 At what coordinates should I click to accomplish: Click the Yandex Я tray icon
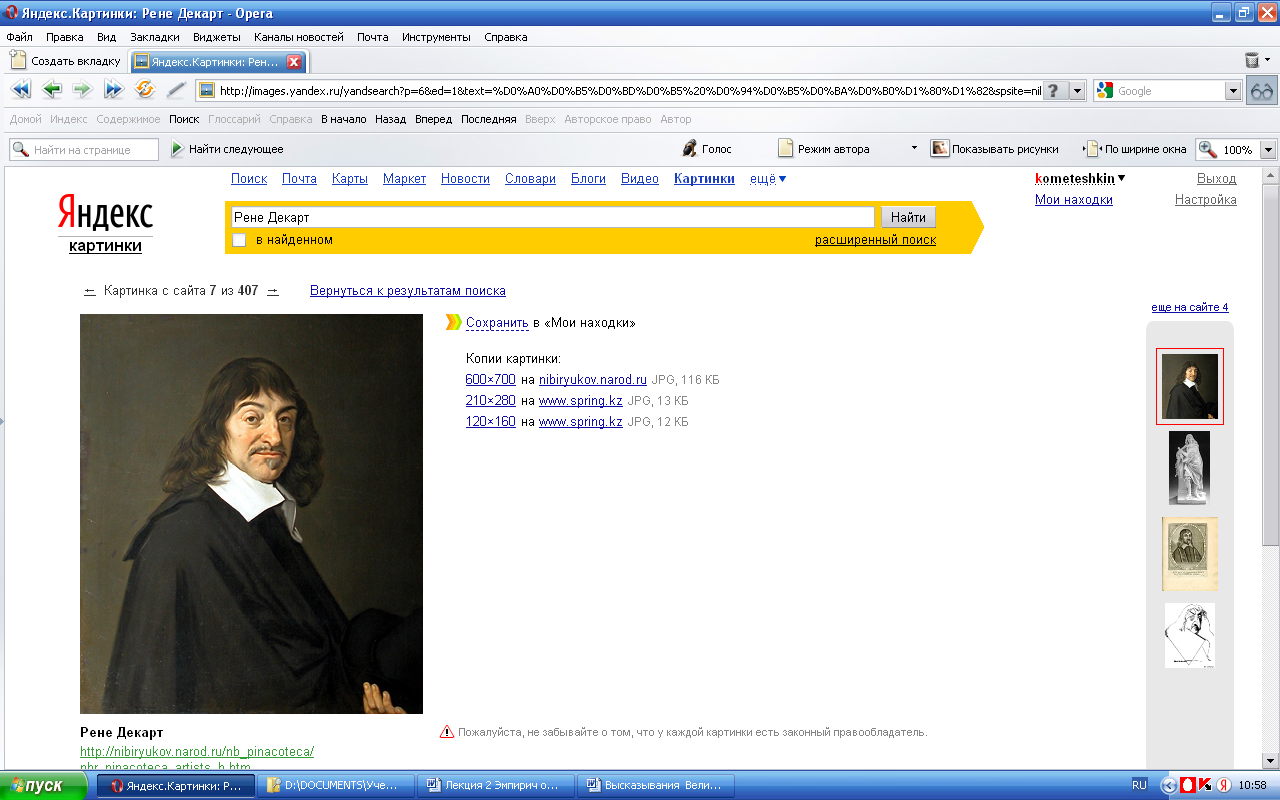tap(1223, 785)
